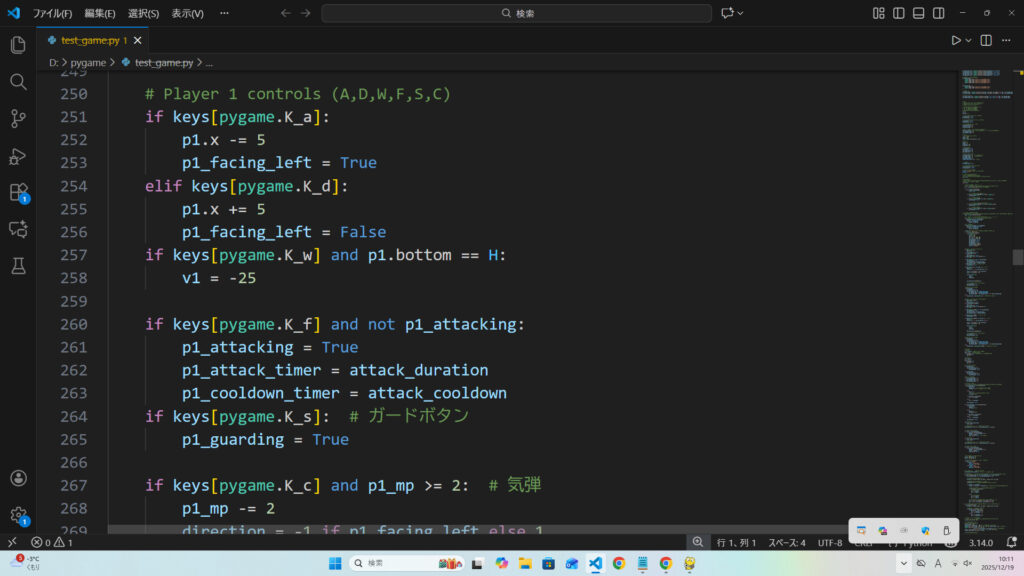Click the Manage gear icon
The height and width of the screenshot is (576, 1024).
coord(17,515)
